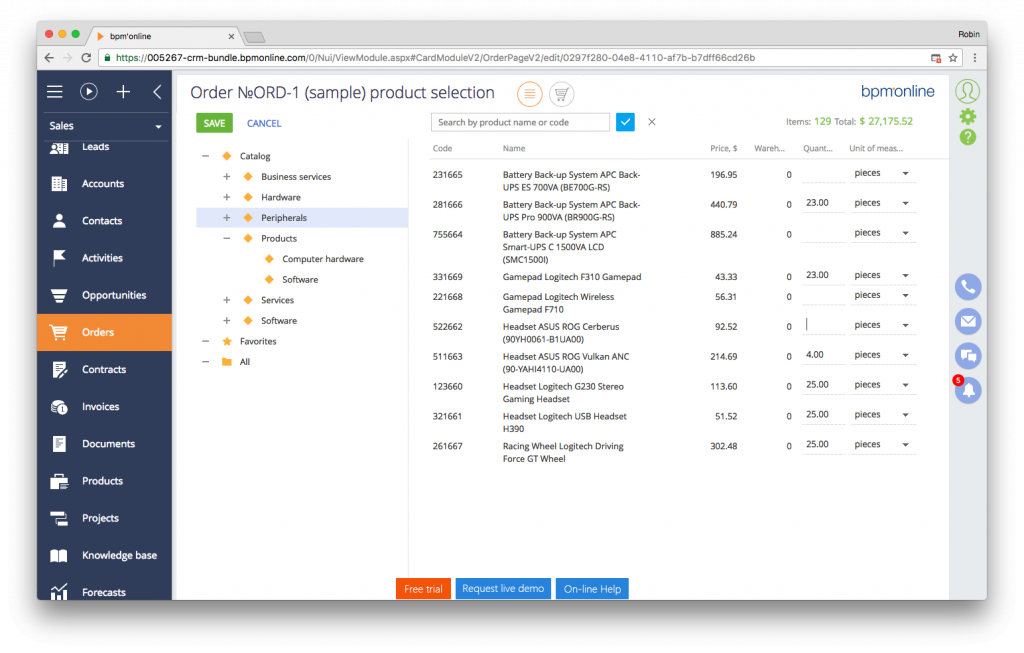Open the Knowledge base section
This screenshot has width=1024, height=653.
click(x=104, y=556)
